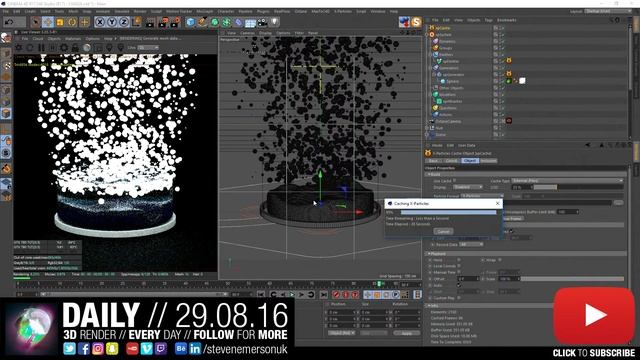The image size is (640, 360).
Task: Toggle the Z axis lock
Action: pos(124,22)
